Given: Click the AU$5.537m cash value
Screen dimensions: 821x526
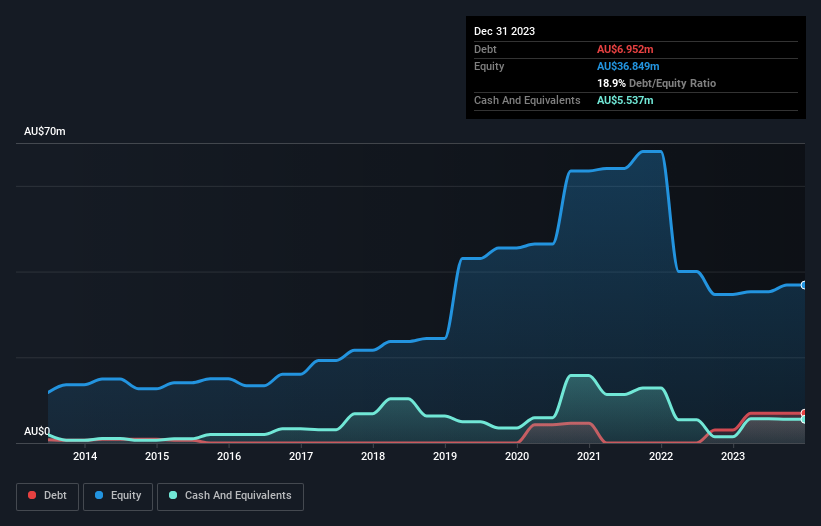Looking at the screenshot, I should click(x=625, y=100).
